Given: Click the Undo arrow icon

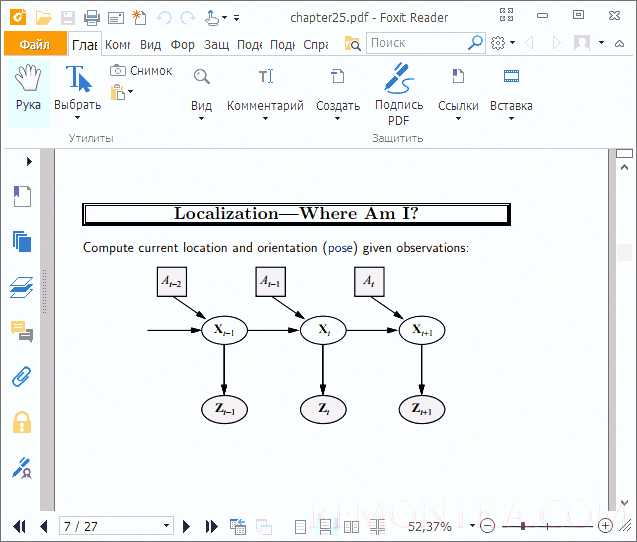Looking at the screenshot, I should click(164, 18).
